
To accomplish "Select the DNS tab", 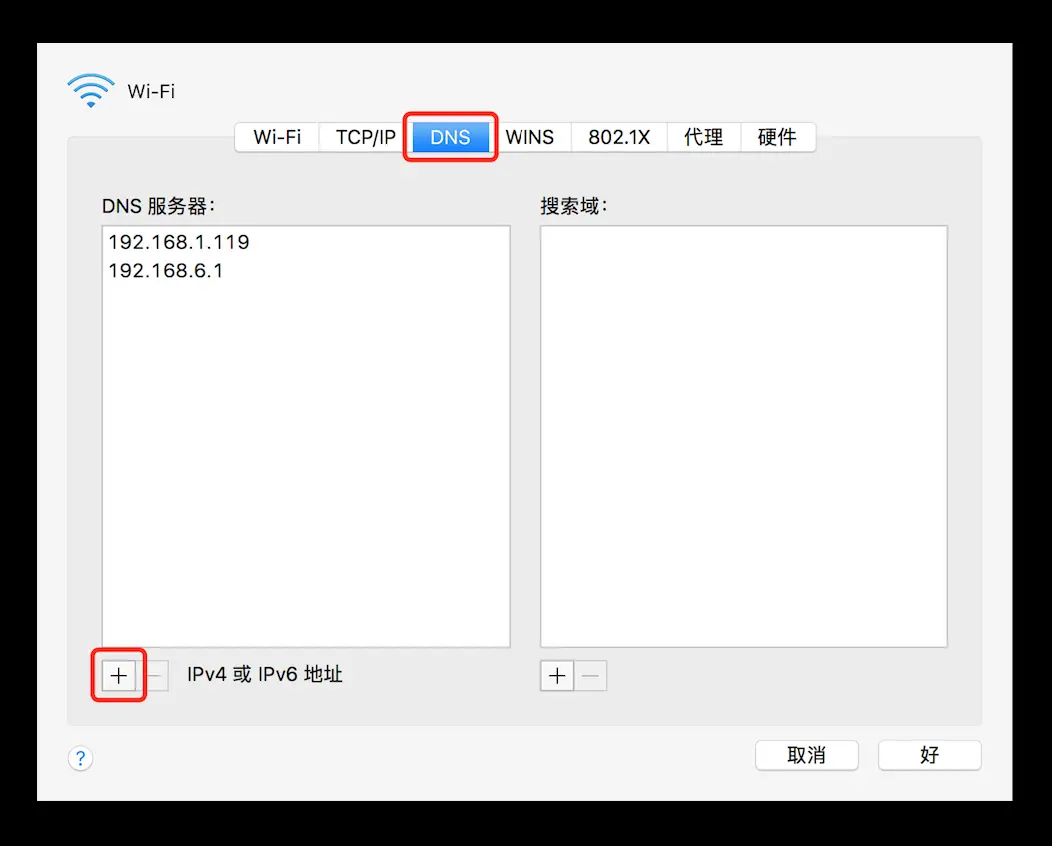I will 449,138.
